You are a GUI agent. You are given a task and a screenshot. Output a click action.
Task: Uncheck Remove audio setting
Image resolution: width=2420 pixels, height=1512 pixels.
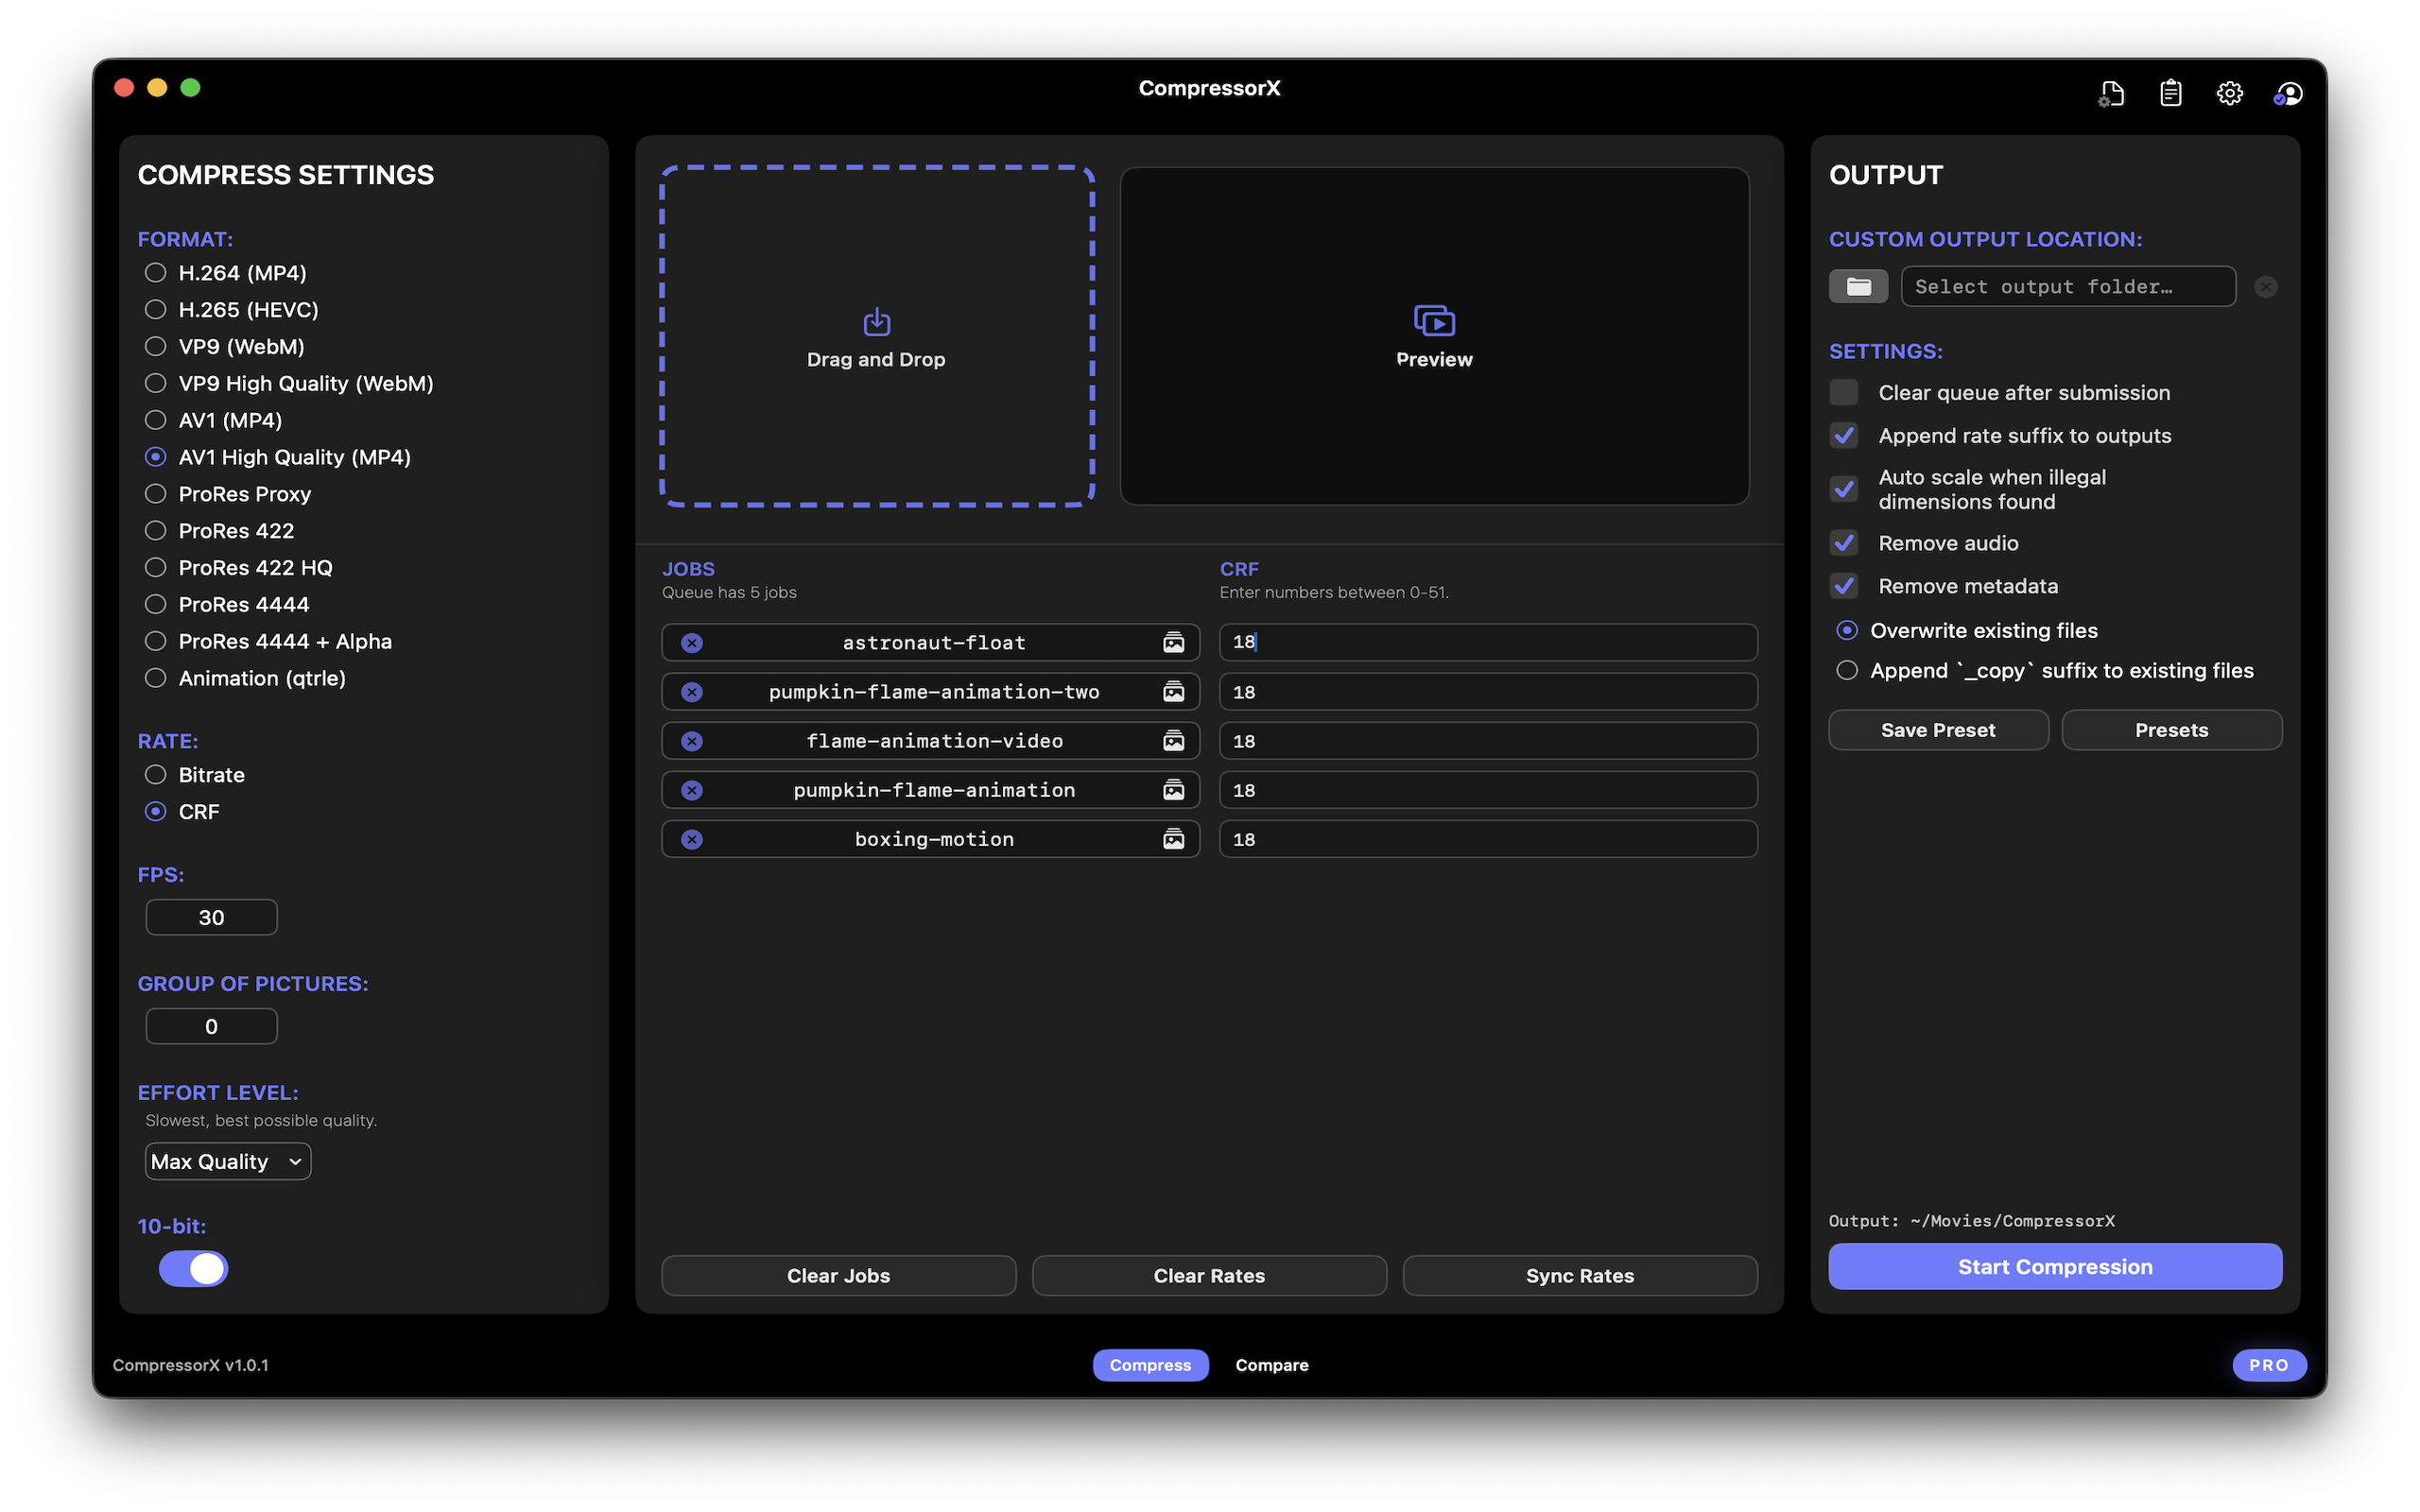point(1844,543)
